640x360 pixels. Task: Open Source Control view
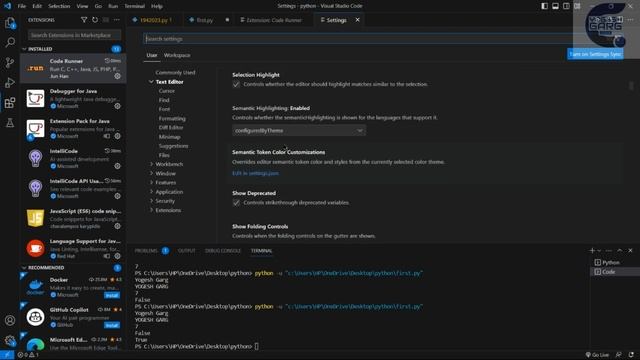click(10, 62)
